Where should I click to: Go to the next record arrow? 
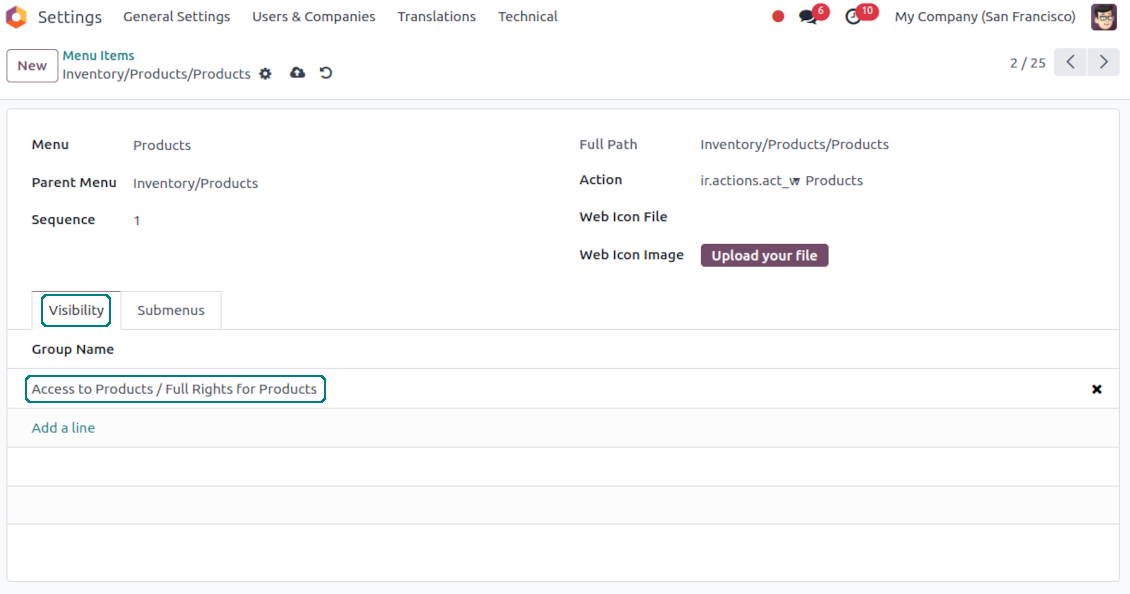(1103, 62)
